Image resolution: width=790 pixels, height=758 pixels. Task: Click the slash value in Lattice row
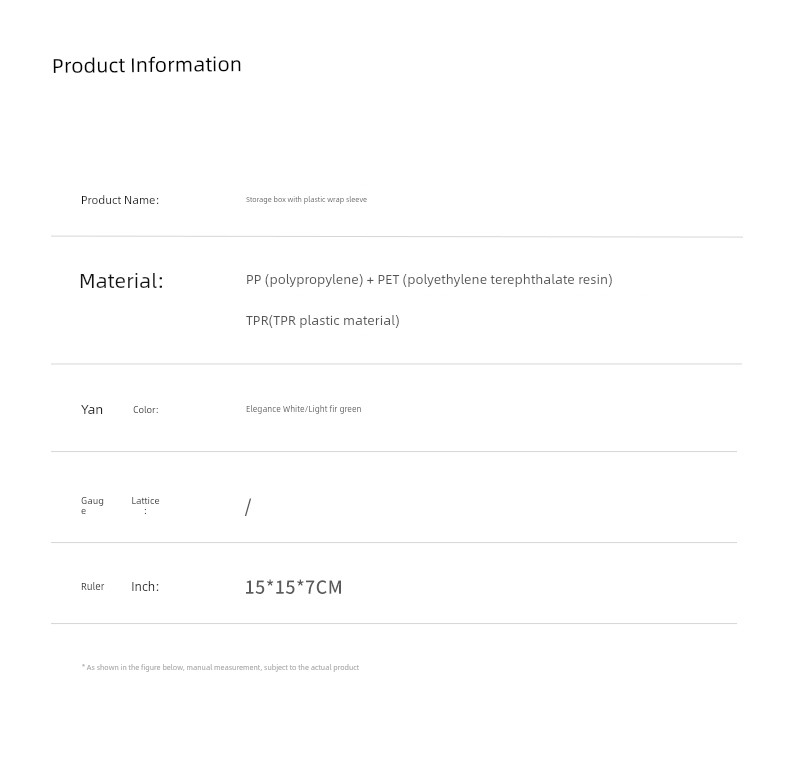pos(248,507)
